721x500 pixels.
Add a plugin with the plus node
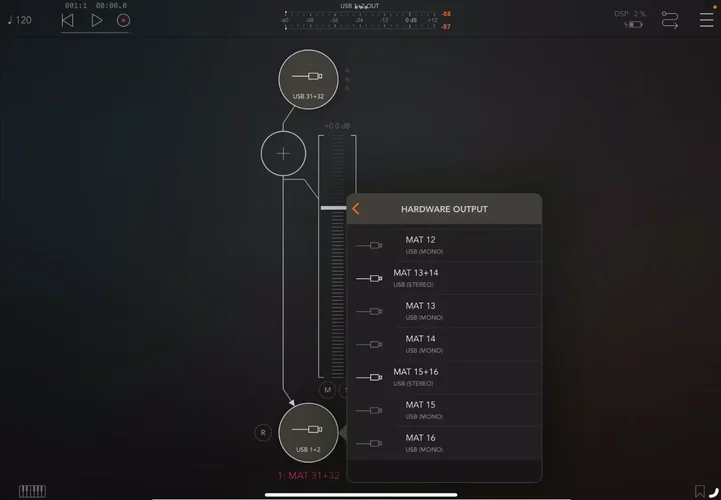pos(283,154)
